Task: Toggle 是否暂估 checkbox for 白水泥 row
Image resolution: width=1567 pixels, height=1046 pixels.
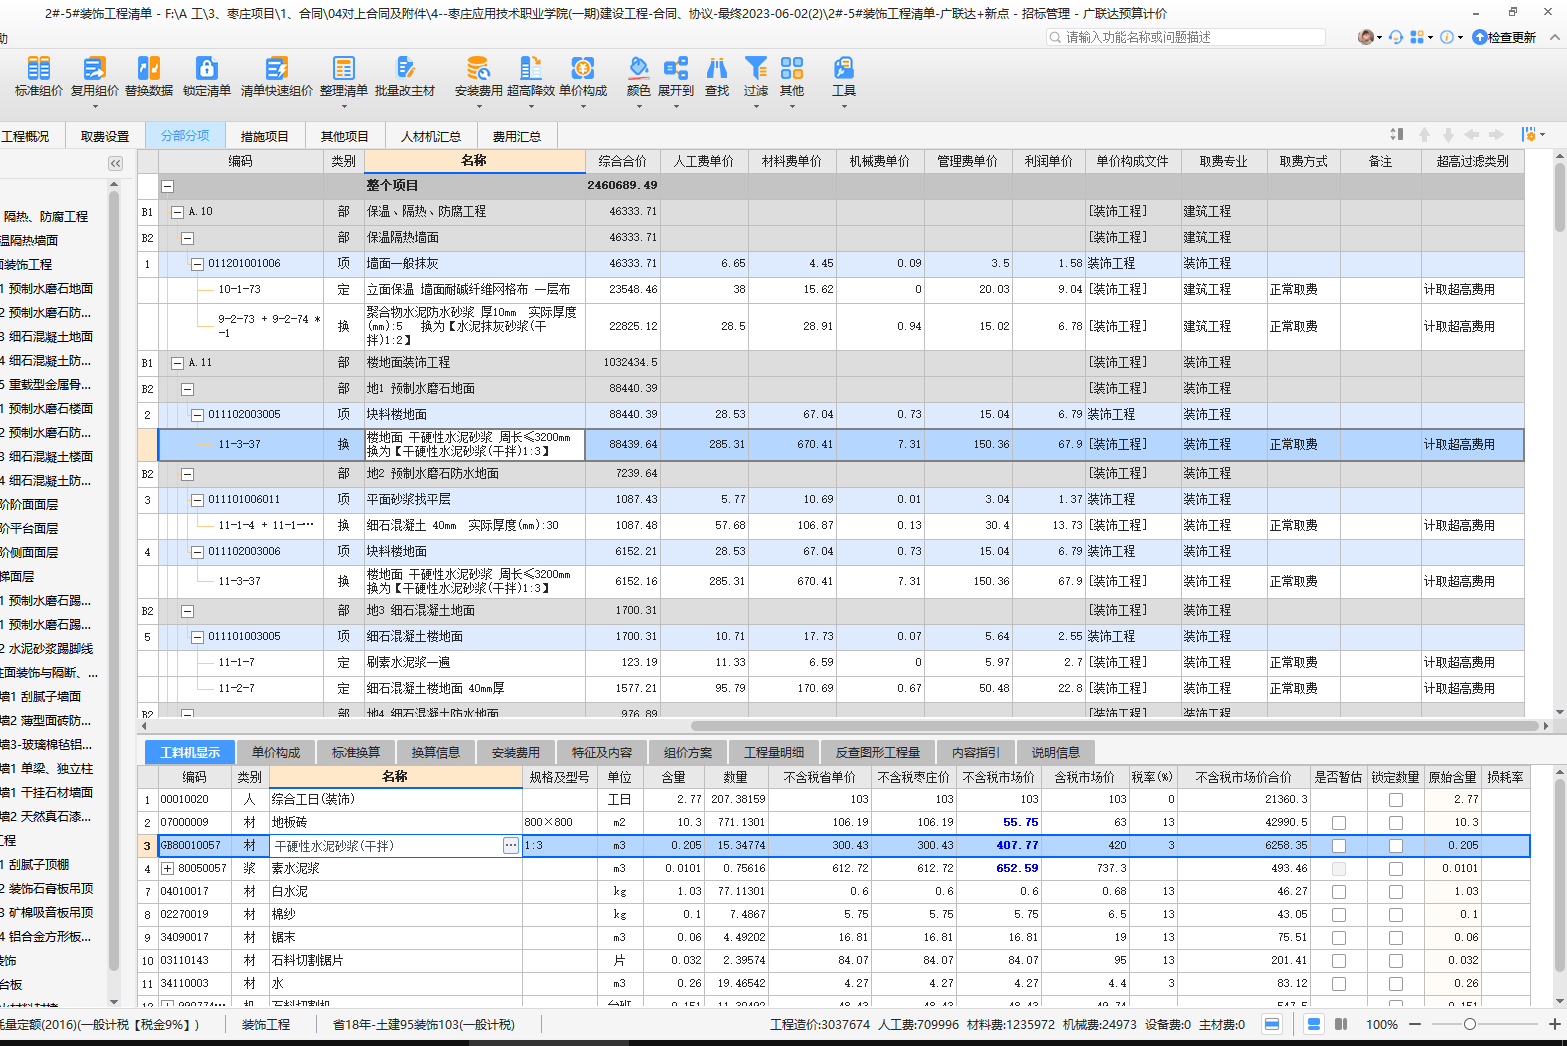Action: (1338, 892)
